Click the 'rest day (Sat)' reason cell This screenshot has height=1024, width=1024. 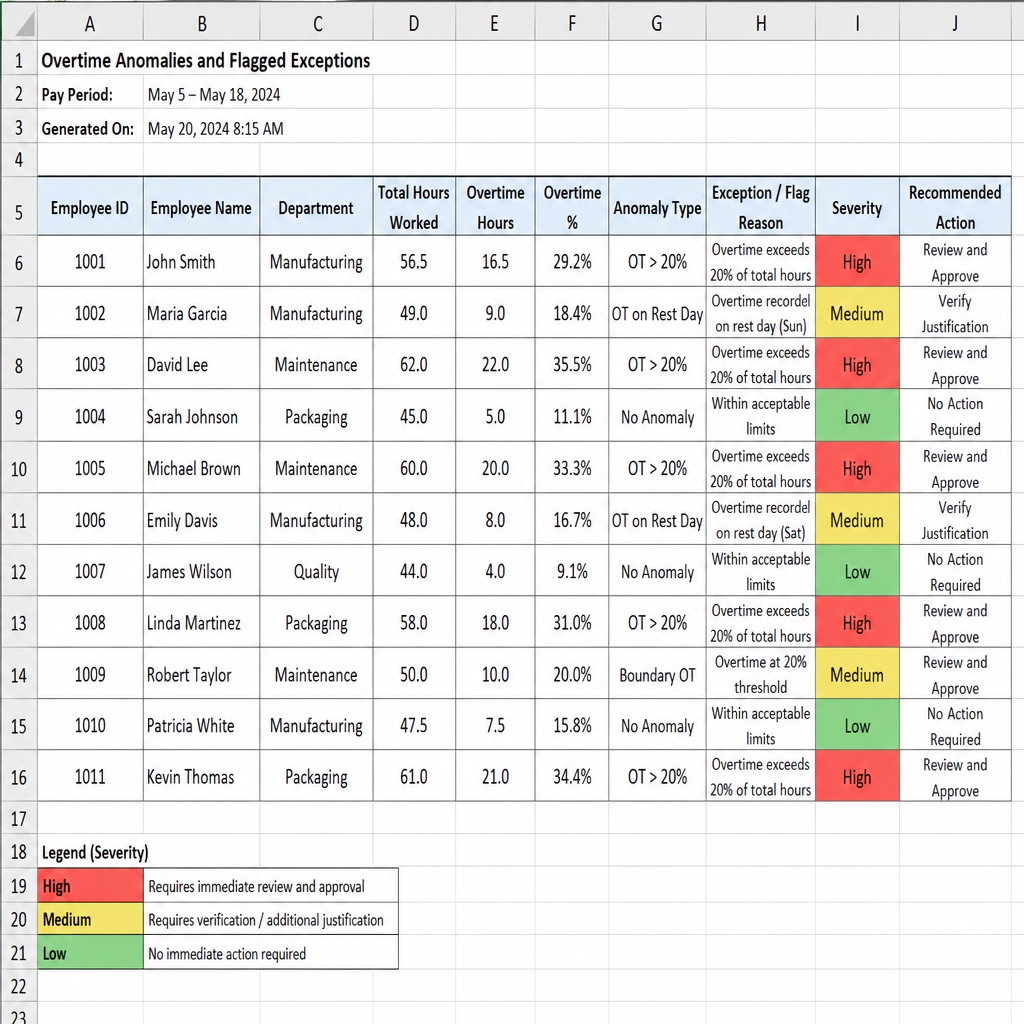point(761,520)
